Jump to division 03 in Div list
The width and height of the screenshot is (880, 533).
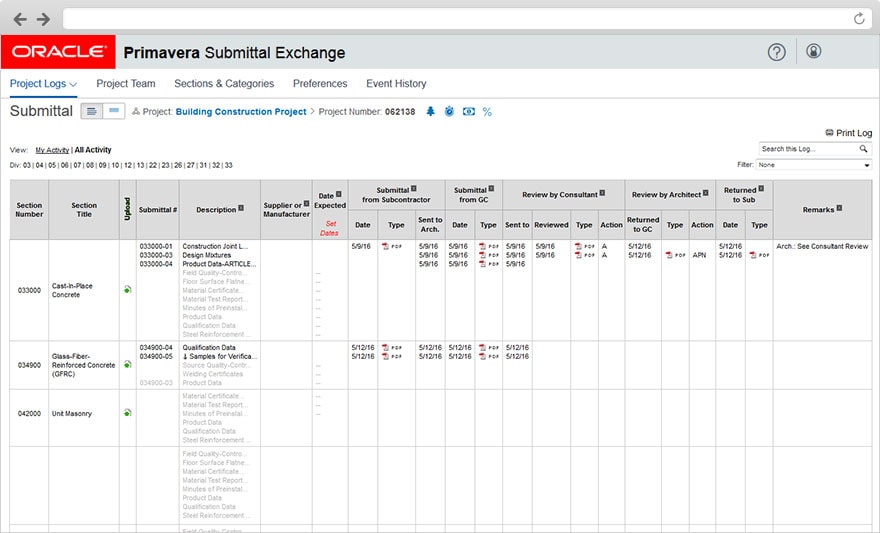27,166
